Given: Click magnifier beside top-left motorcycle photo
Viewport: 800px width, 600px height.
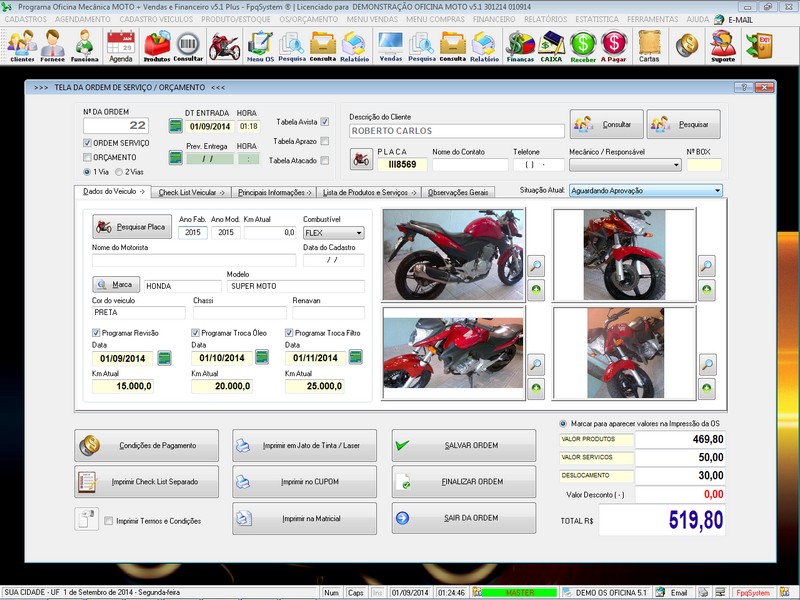Looking at the screenshot, I should click(536, 266).
